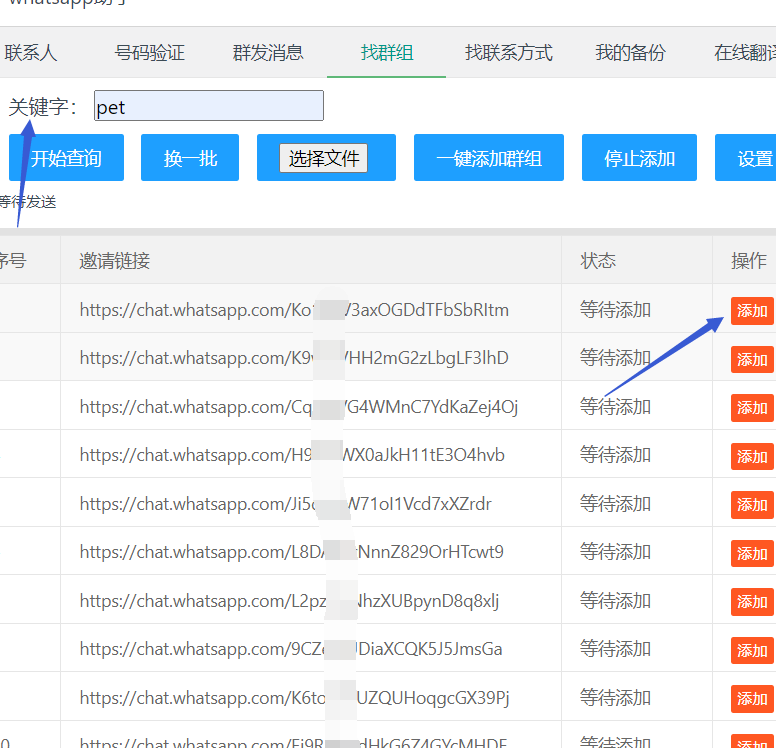
Task: Open the 群发消息 tab
Action: point(268,52)
